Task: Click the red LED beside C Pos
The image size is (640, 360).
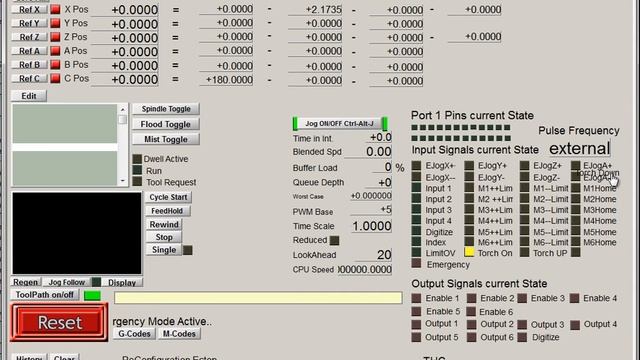Action: click(x=56, y=78)
